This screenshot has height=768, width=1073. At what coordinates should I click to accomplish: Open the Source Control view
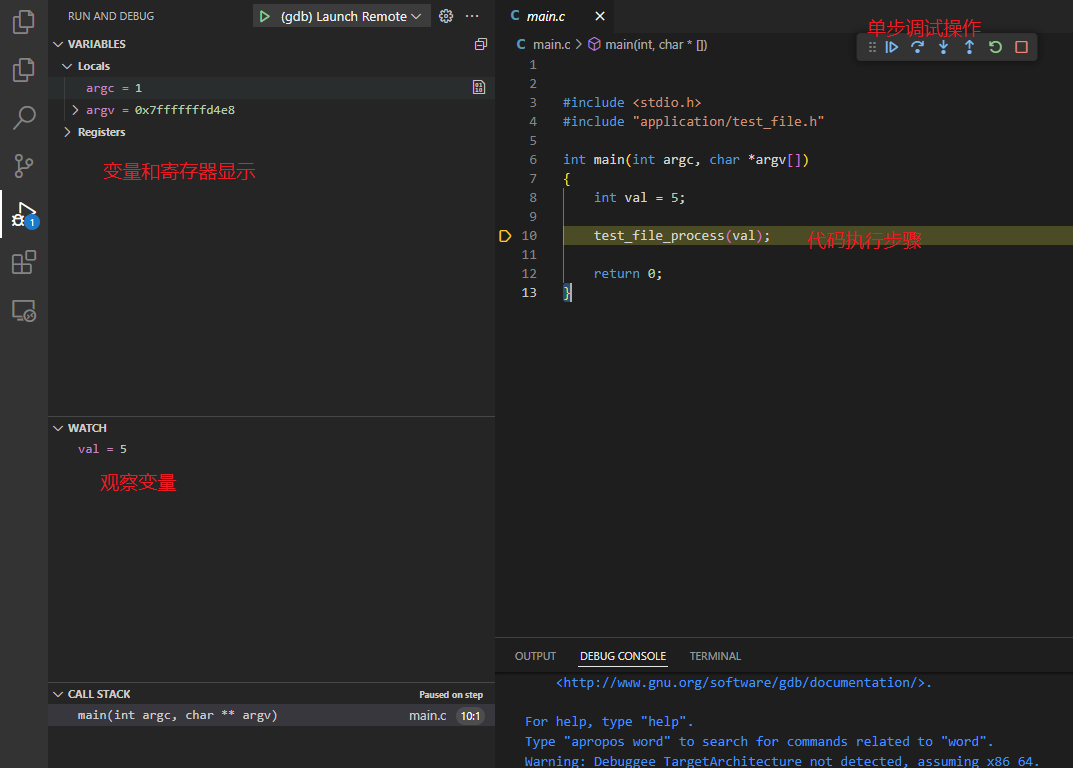pos(23,166)
